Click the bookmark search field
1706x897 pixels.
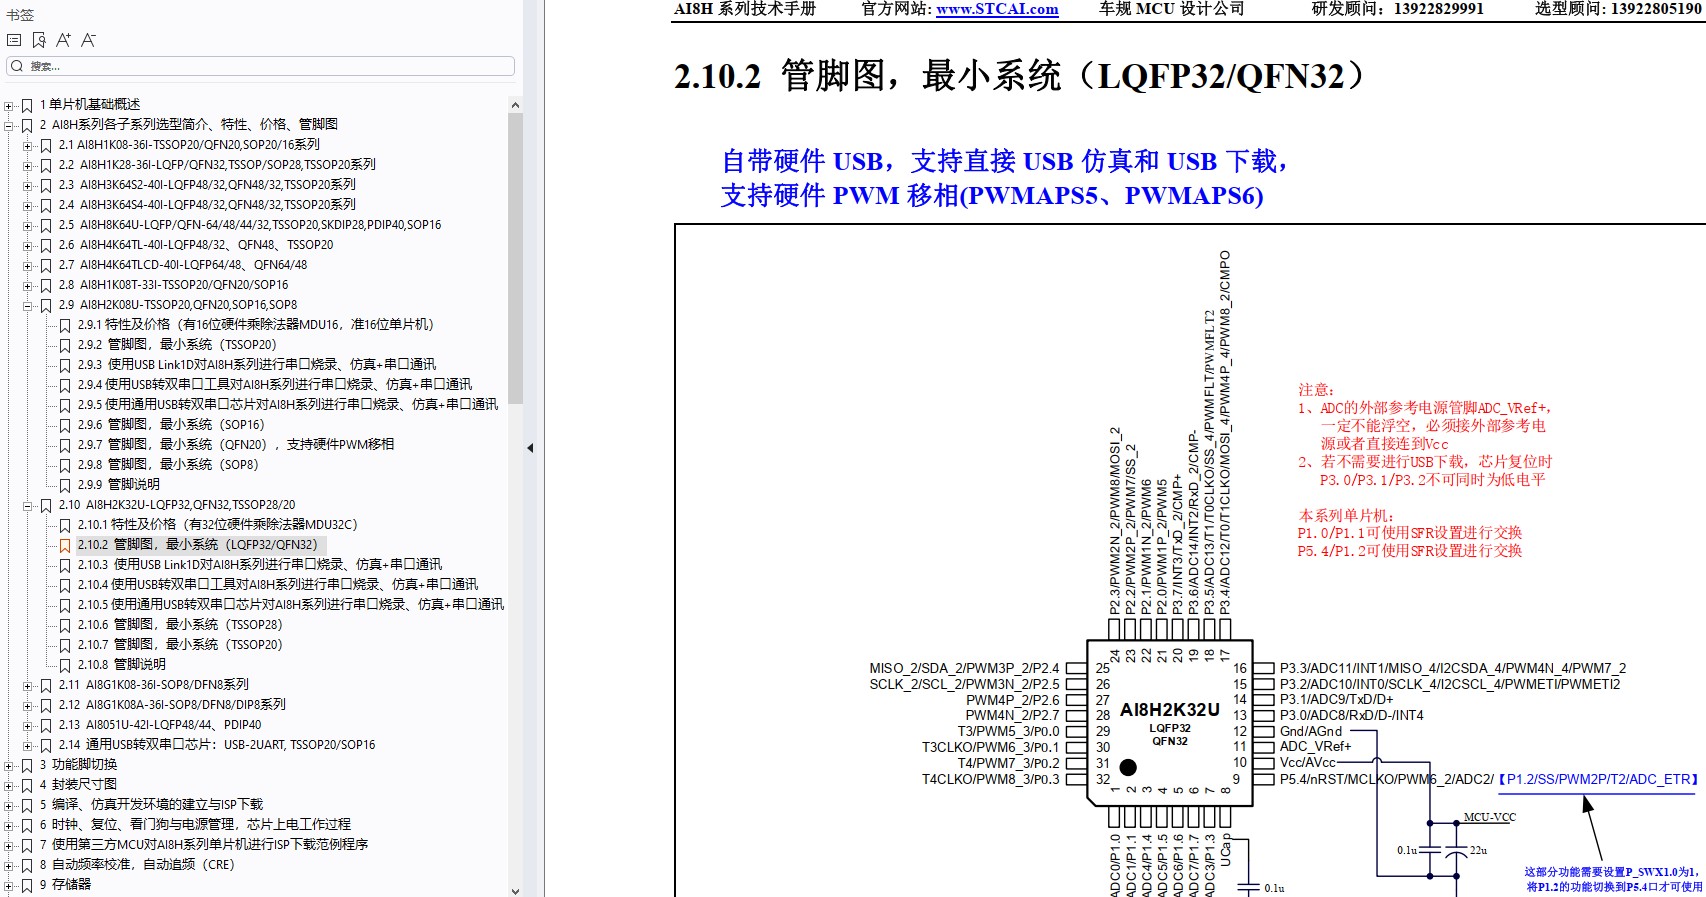click(x=261, y=66)
